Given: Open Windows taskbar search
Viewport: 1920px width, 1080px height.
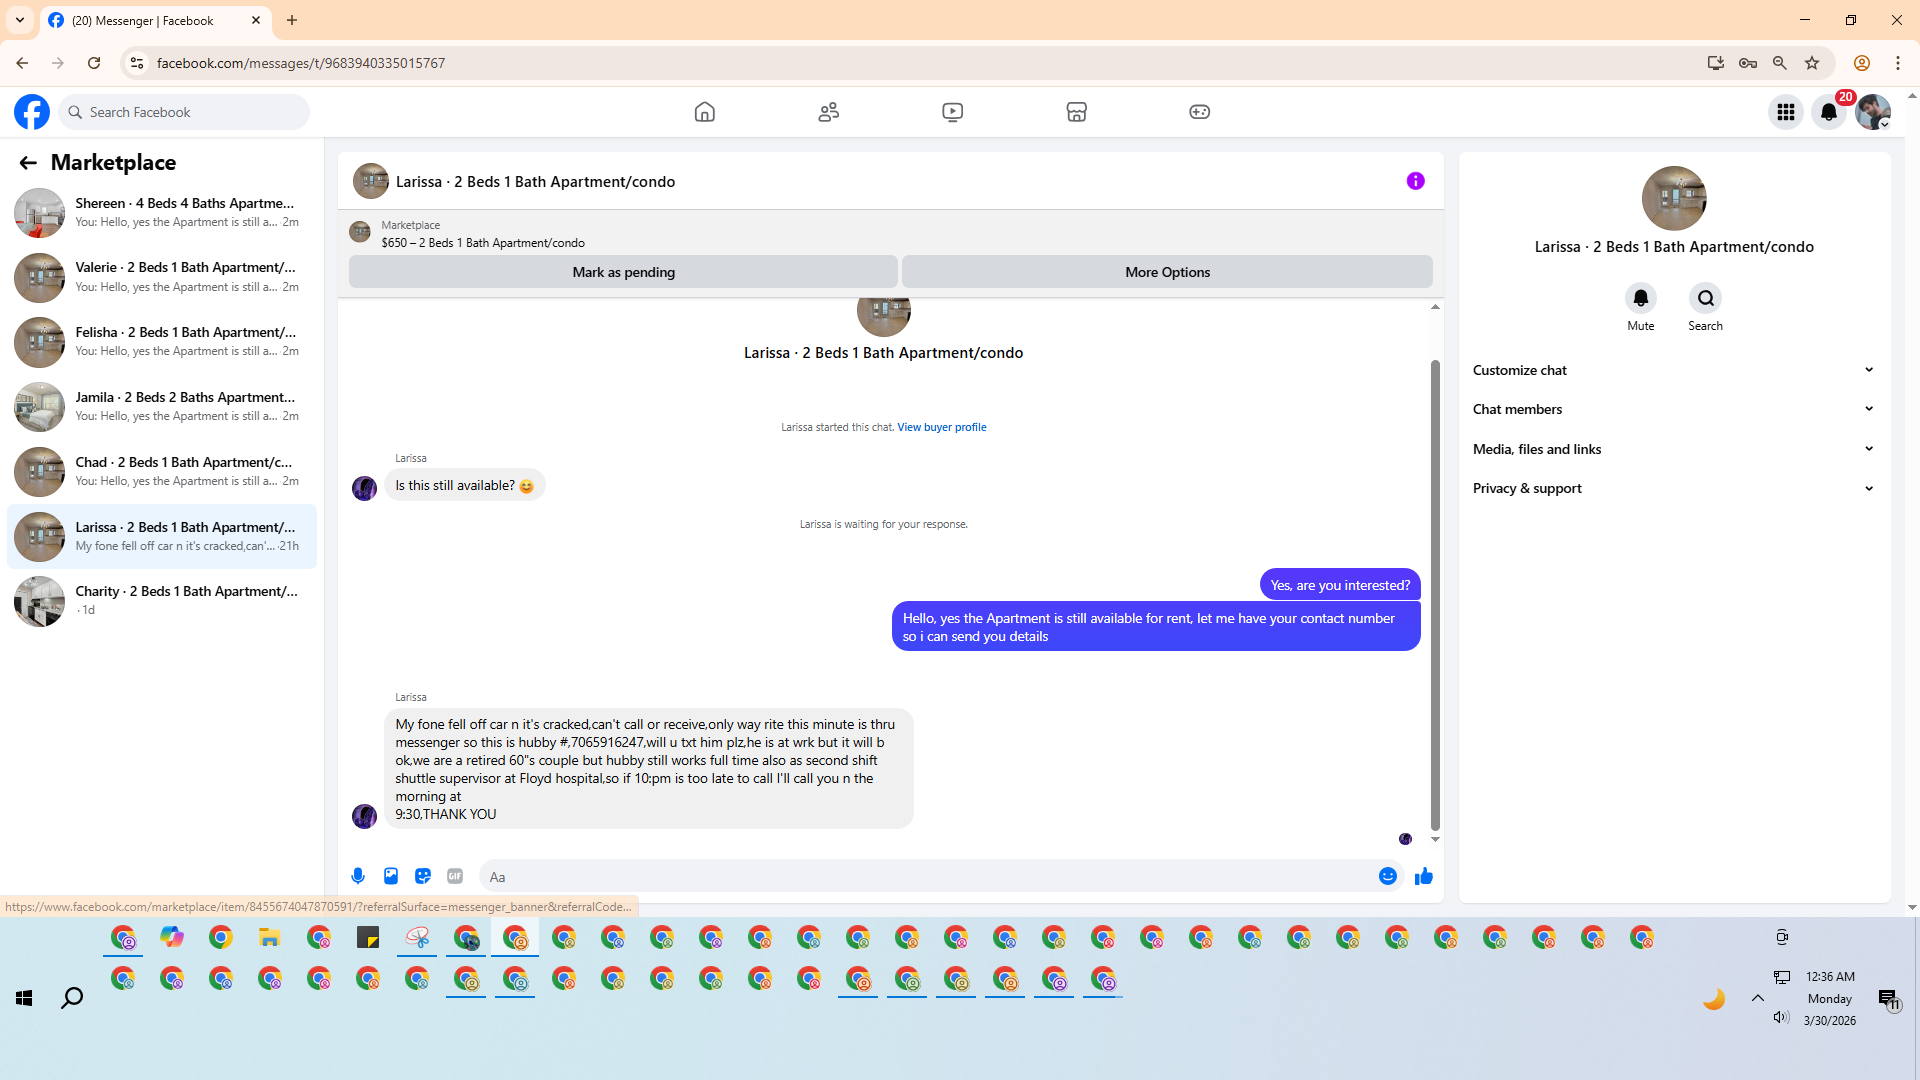Looking at the screenshot, I should pos(72,998).
